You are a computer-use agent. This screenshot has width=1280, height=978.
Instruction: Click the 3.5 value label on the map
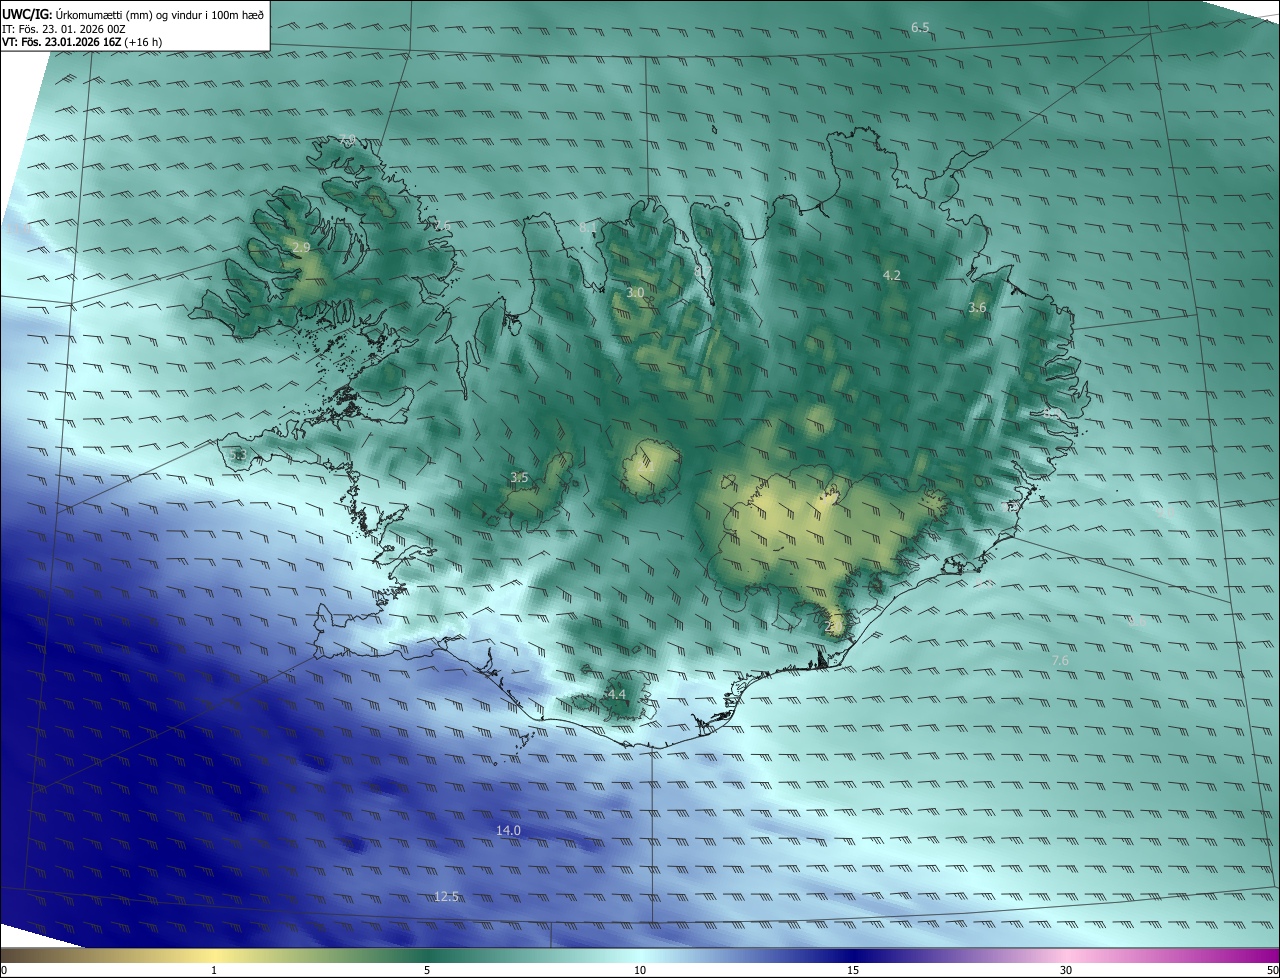pyautogui.click(x=519, y=477)
